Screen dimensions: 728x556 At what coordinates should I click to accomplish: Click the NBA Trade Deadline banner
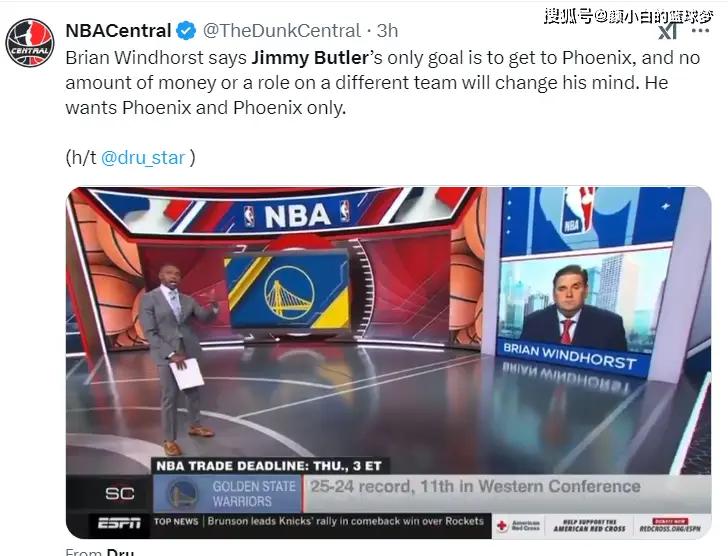pos(270,466)
